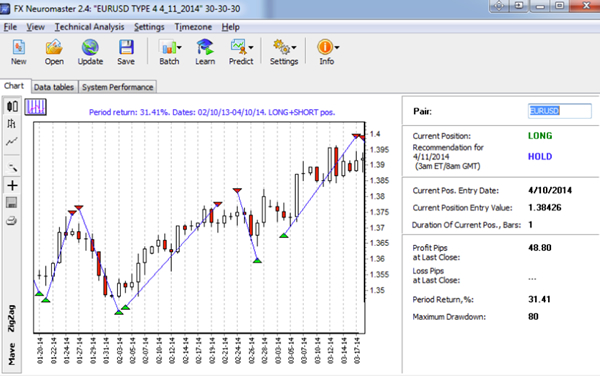This screenshot has height=376, width=600.
Task: Switch to the Data tables tab
Action: (54, 87)
